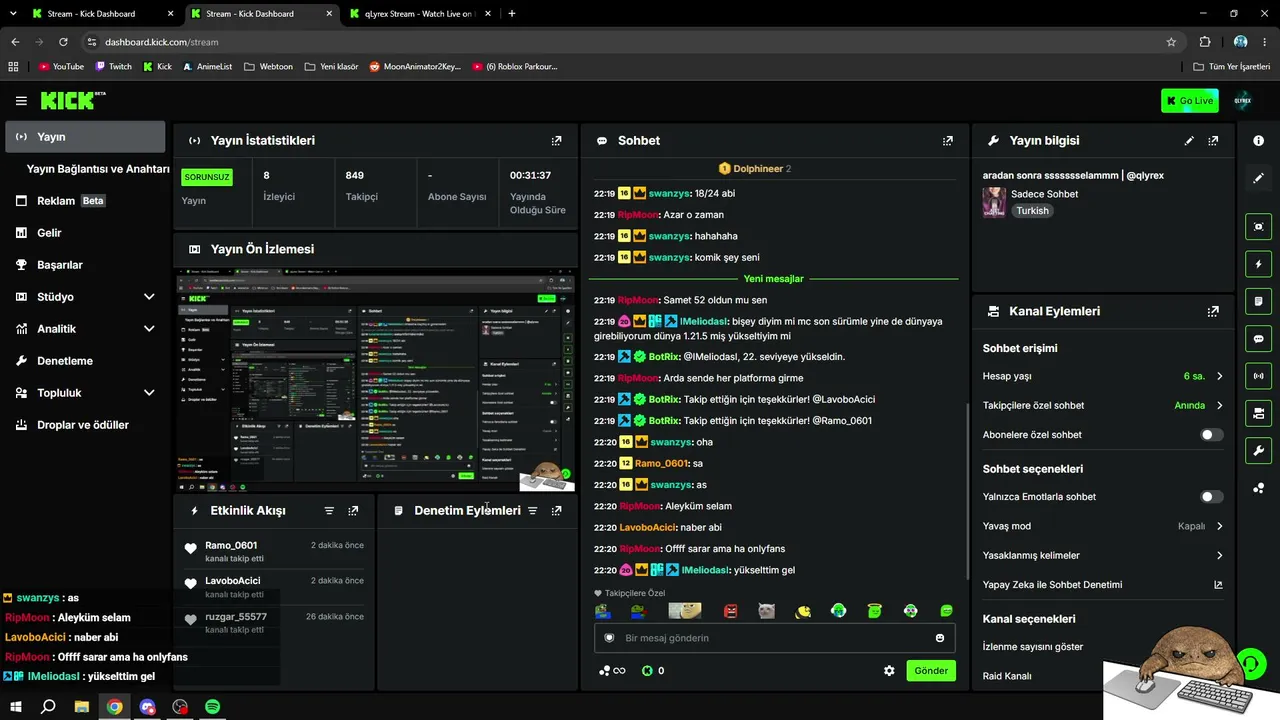
Task: Open the AnimeList bookmark
Action: [207, 67]
